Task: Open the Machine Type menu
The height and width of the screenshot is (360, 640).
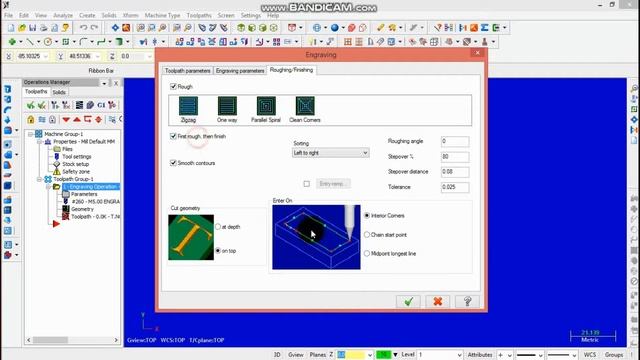Action: coord(162,16)
